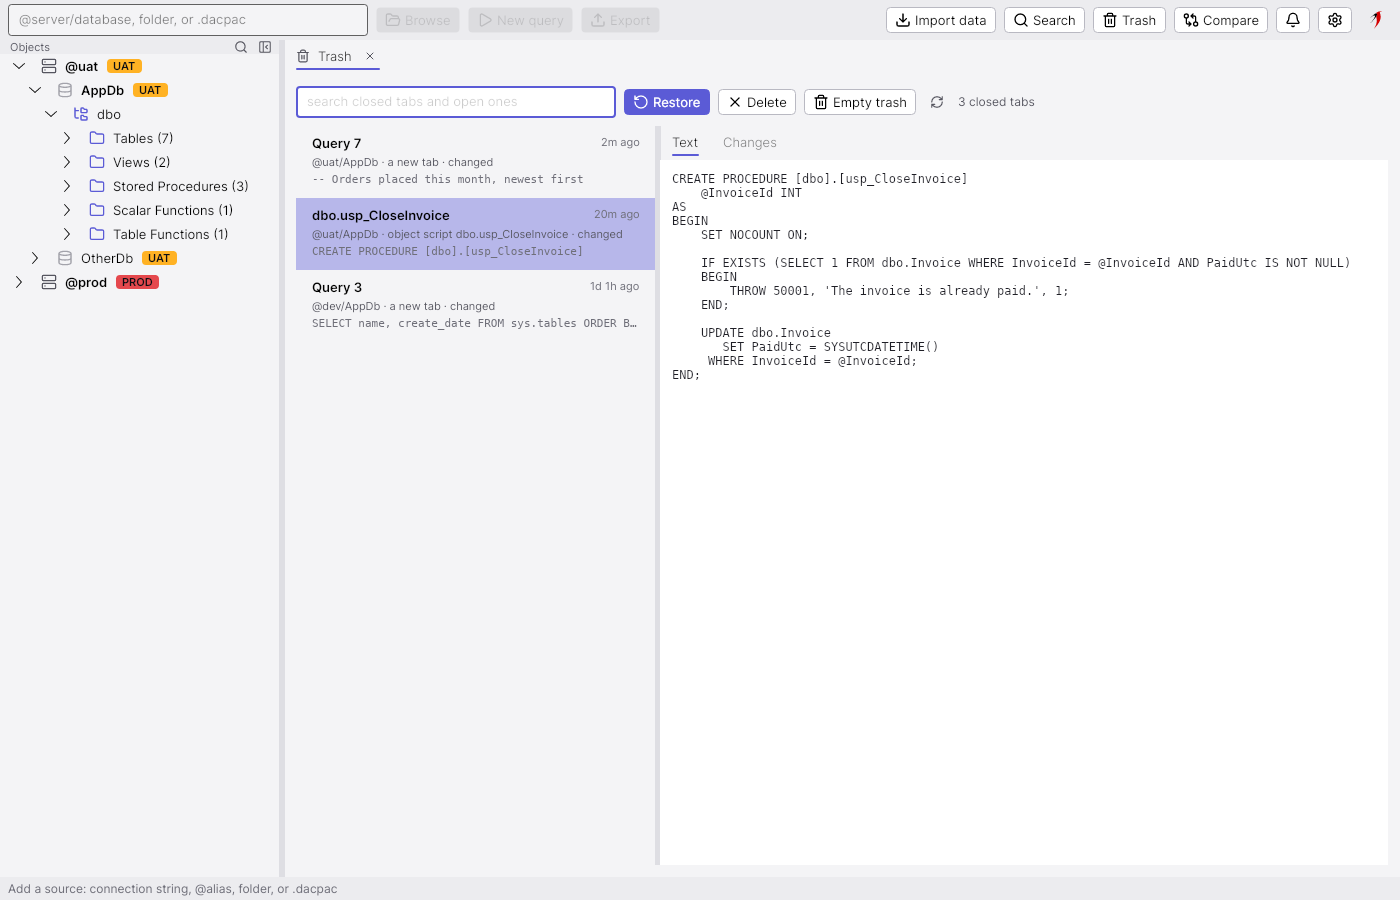Click the search icon in Objects panel
Screen dimensions: 1400x900
(x=241, y=47)
